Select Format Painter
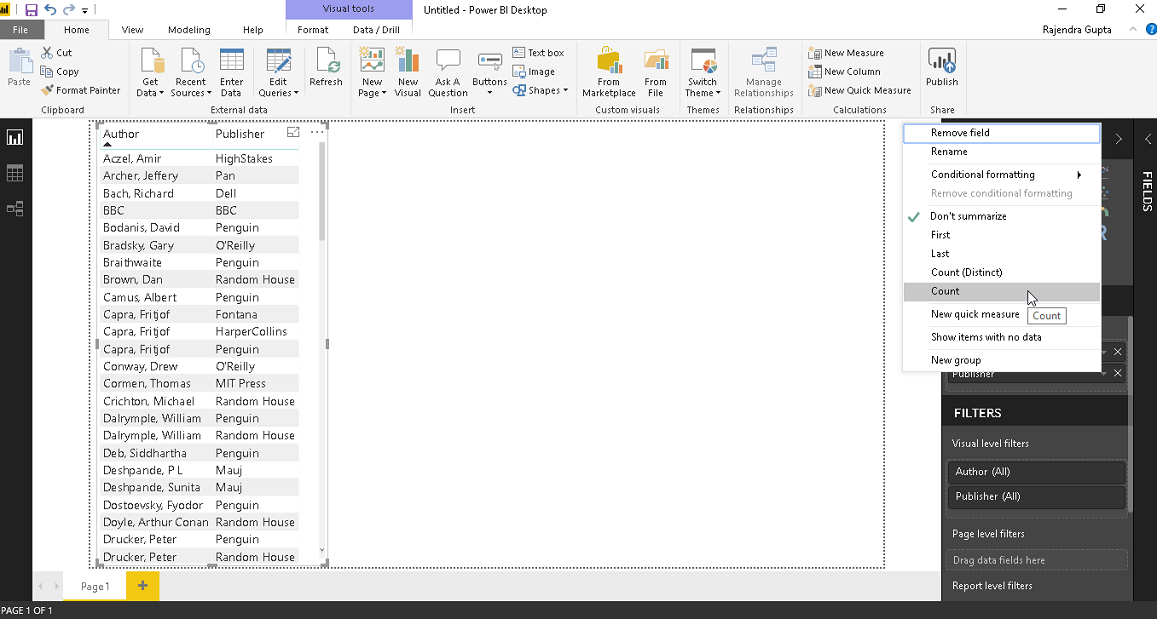 pyautogui.click(x=80, y=90)
